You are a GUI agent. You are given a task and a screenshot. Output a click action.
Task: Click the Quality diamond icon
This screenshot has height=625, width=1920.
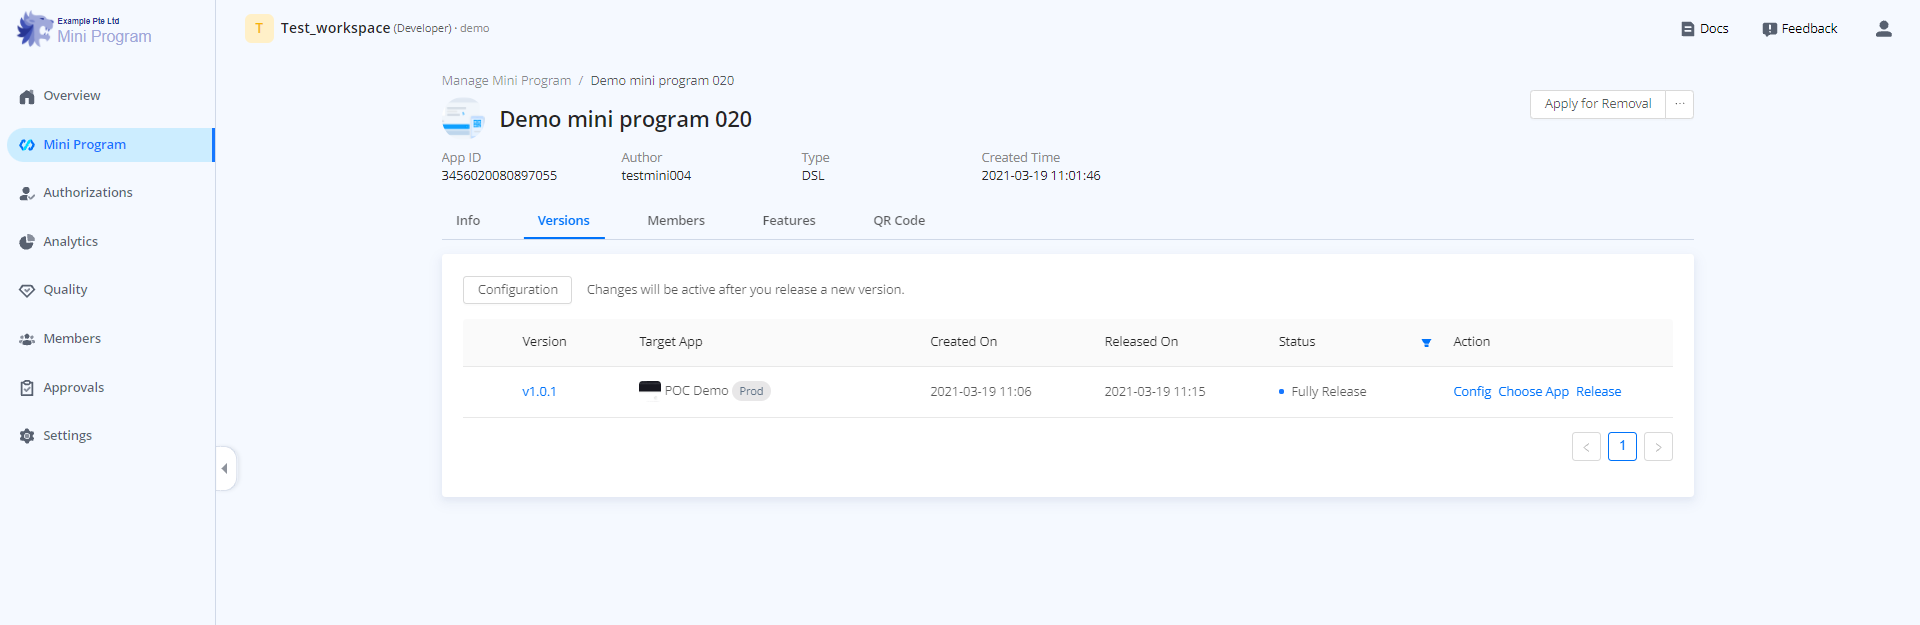click(x=27, y=291)
